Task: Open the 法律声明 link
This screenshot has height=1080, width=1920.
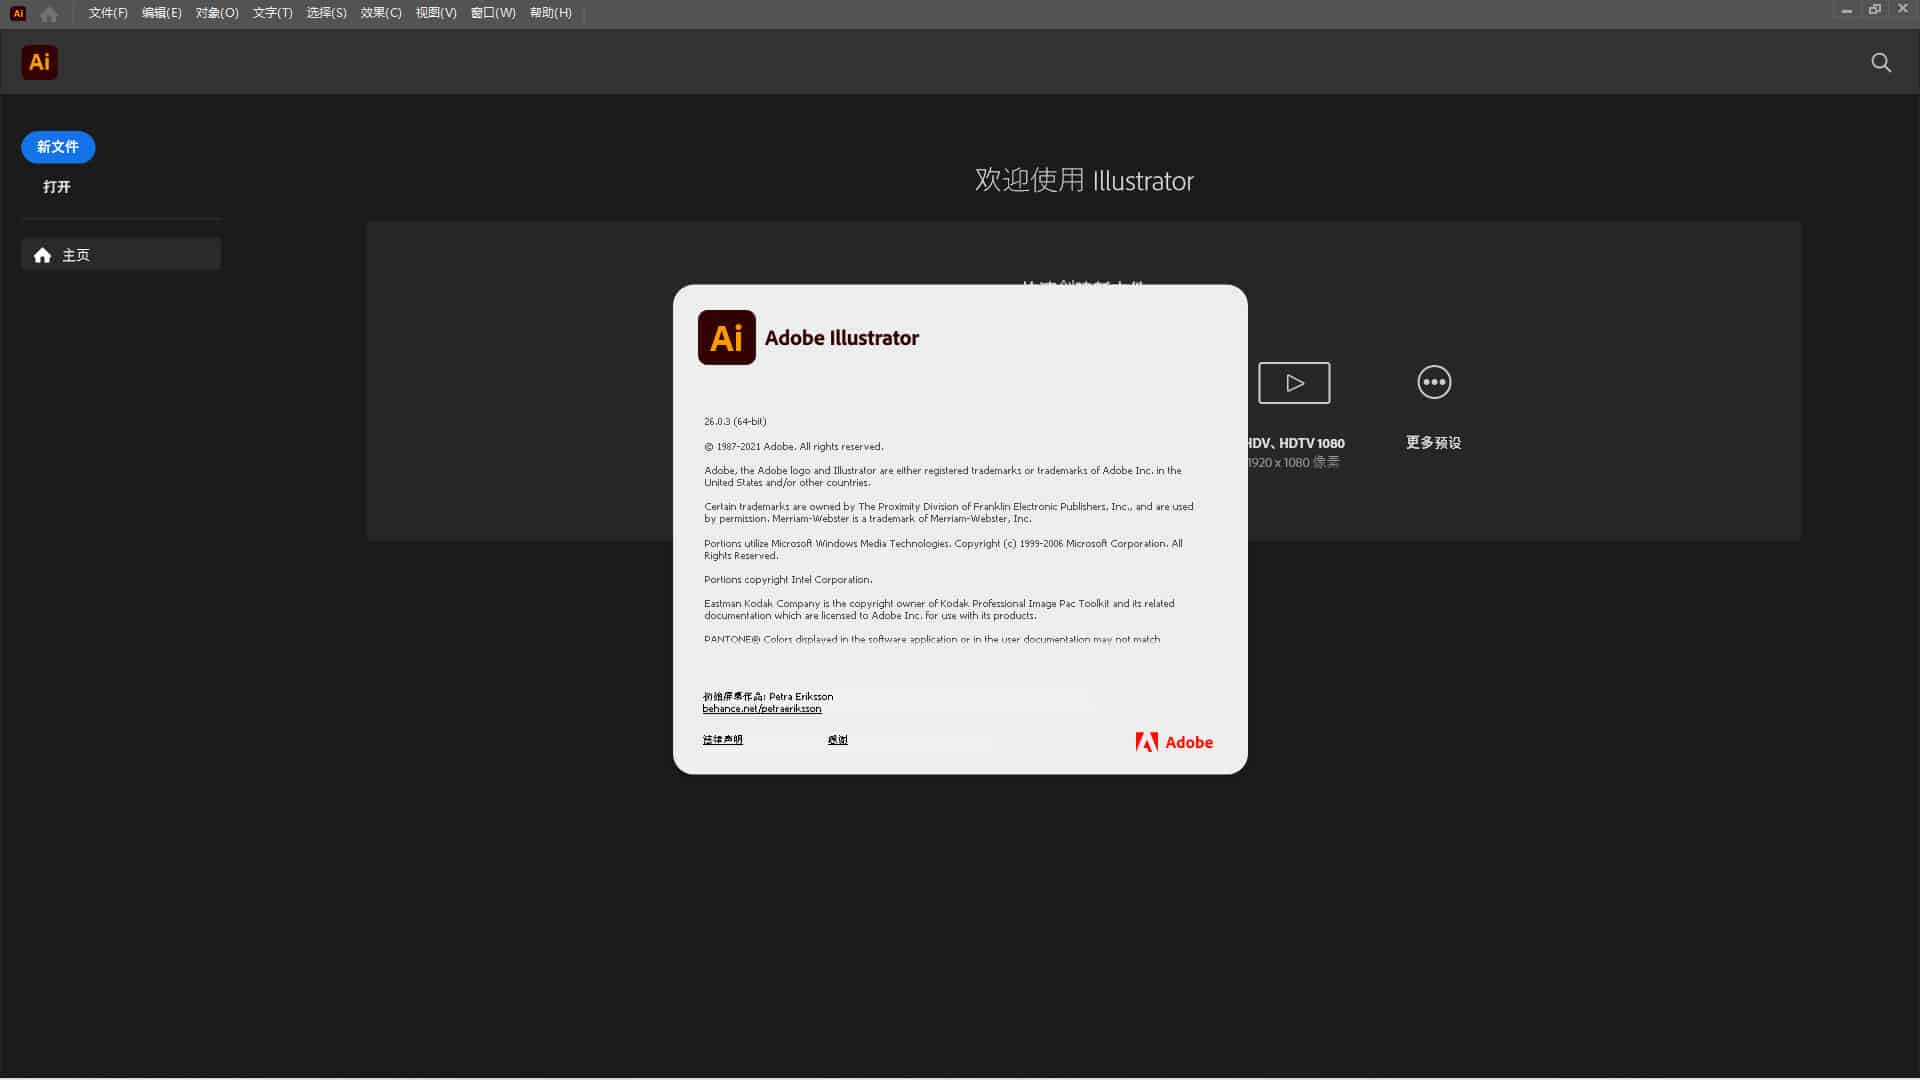Action: coord(722,740)
